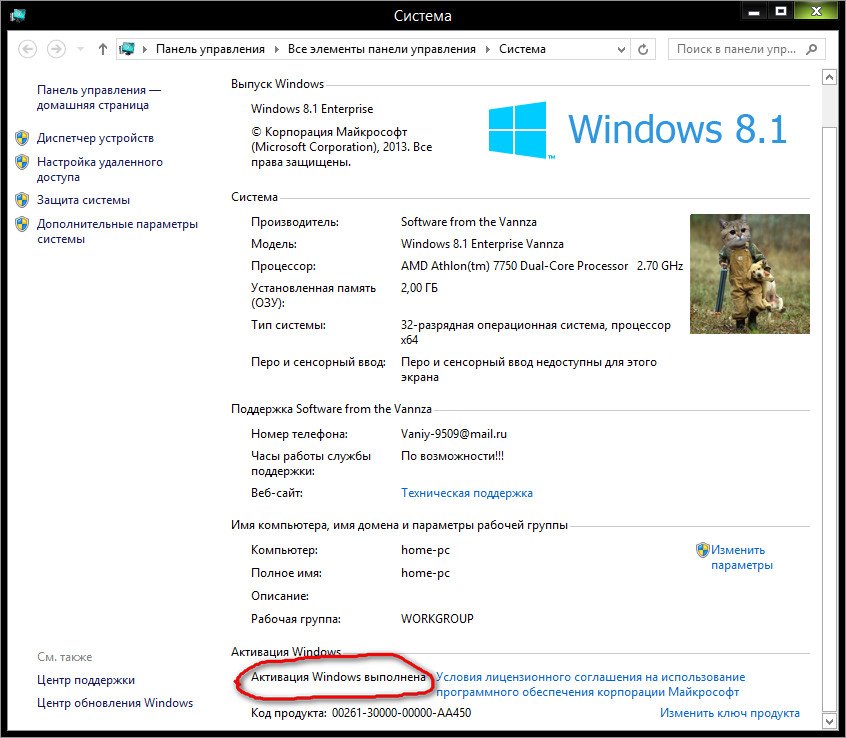This screenshot has width=846, height=738.
Task: Click 'Windows 8.1 Enterprise' edition text
Action: (312, 109)
